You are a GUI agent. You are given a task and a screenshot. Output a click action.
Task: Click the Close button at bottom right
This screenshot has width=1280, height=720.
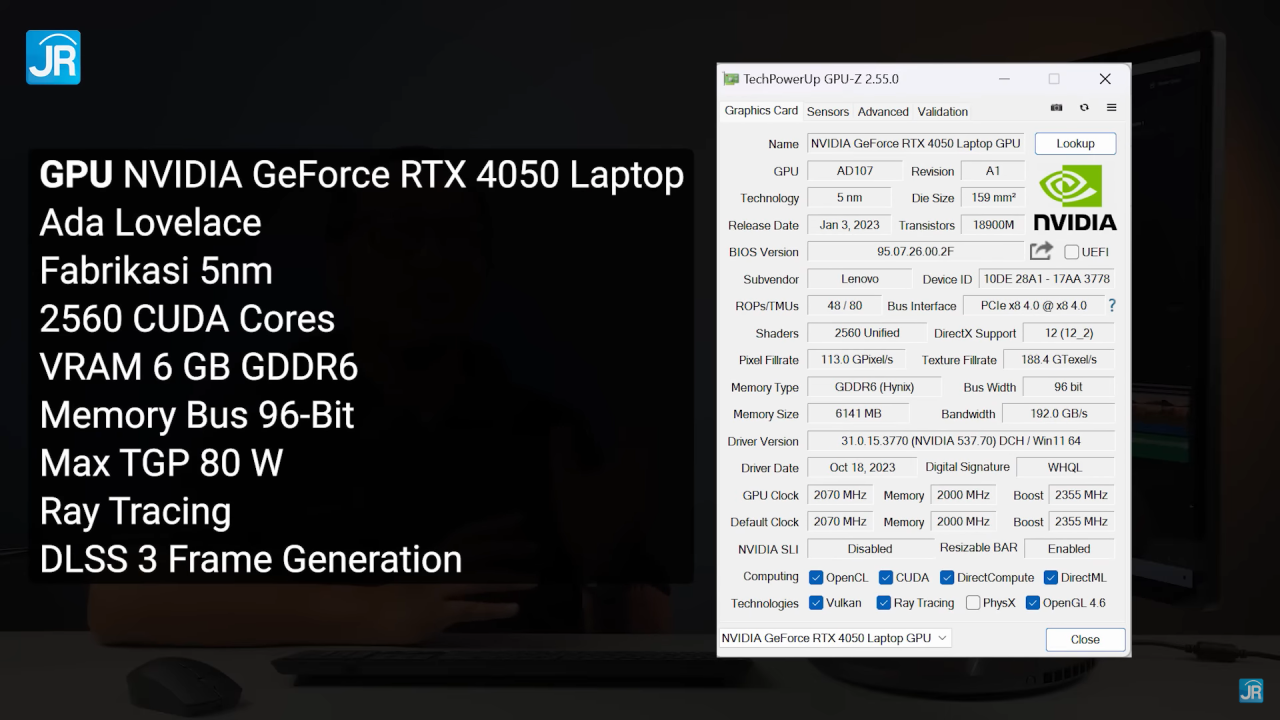[1085, 639]
